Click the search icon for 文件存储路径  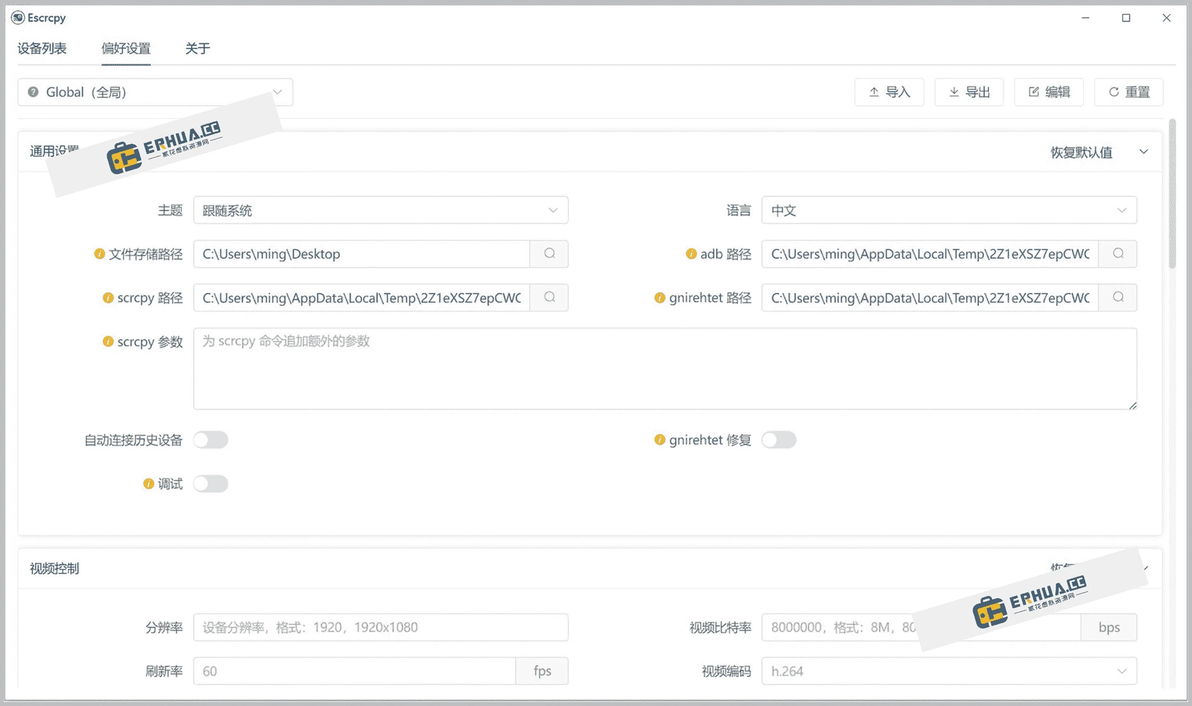[550, 254]
